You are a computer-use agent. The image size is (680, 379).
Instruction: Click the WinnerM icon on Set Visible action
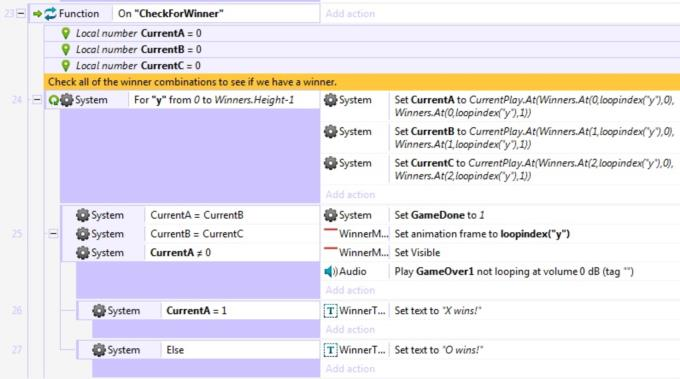point(330,249)
